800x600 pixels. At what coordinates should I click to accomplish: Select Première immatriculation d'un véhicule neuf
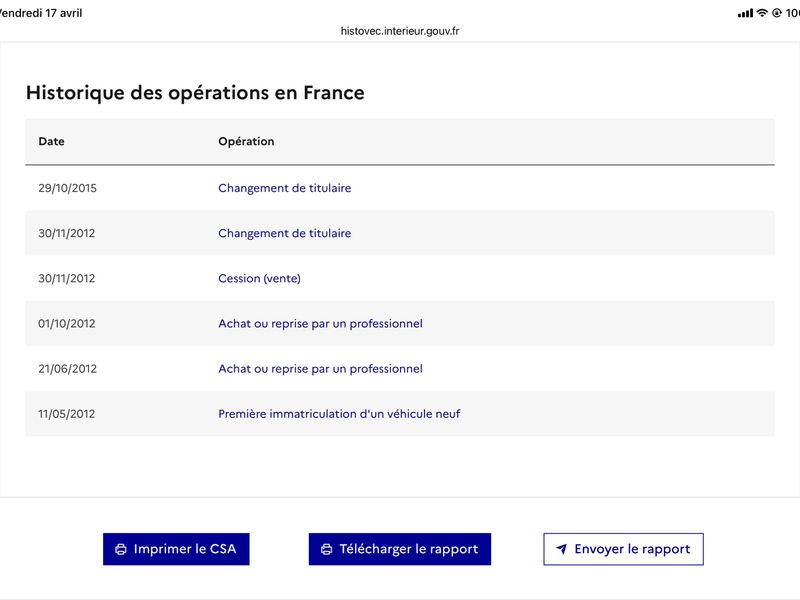[339, 414]
